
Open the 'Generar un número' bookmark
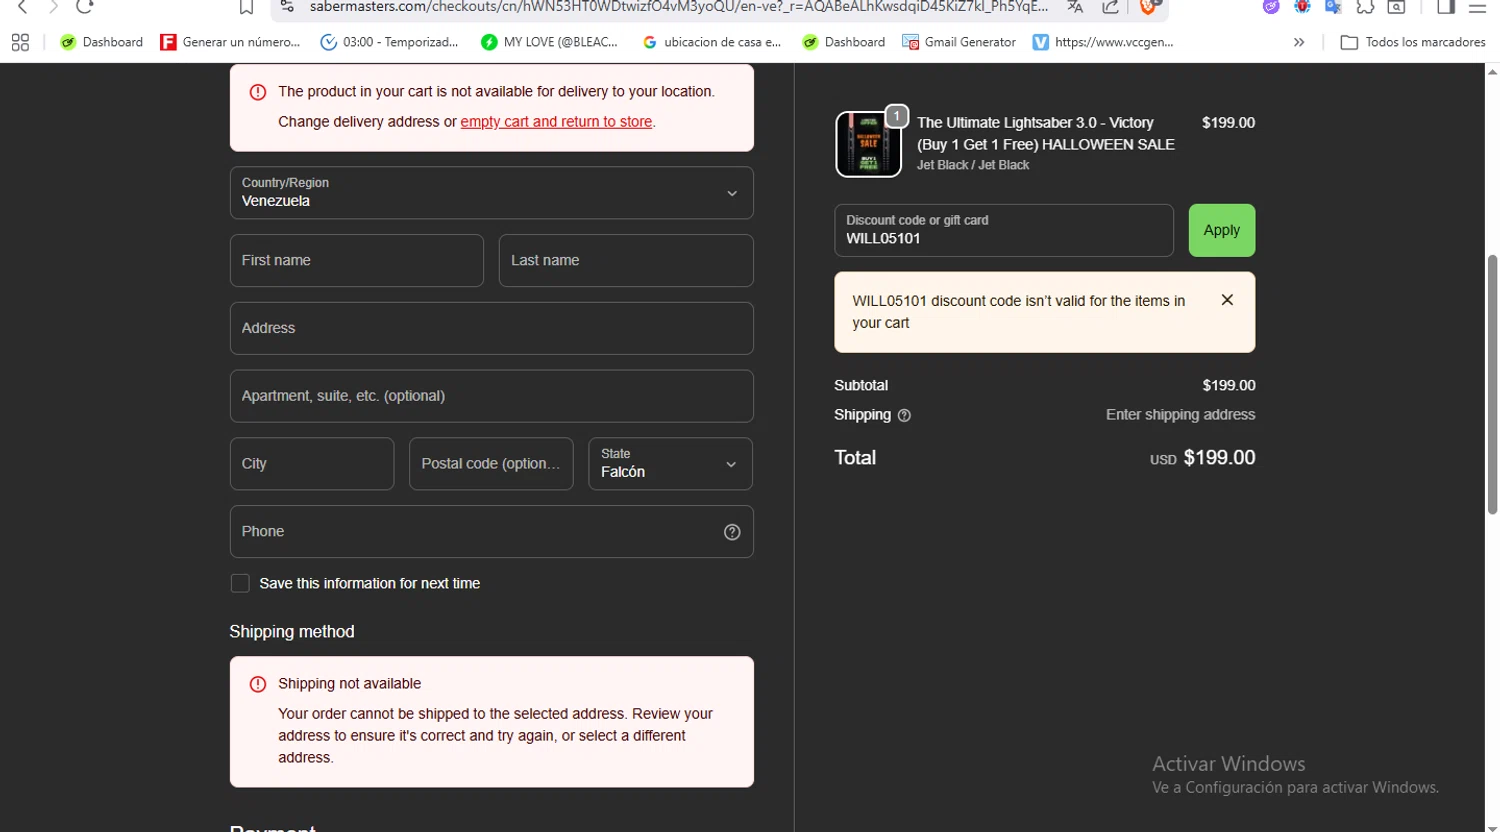(x=231, y=42)
